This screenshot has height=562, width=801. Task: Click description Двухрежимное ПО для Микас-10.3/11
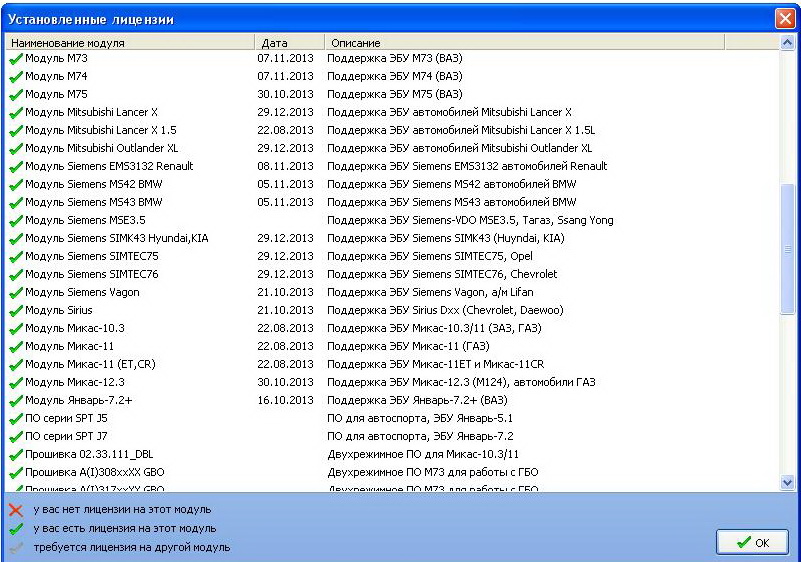click(423, 454)
